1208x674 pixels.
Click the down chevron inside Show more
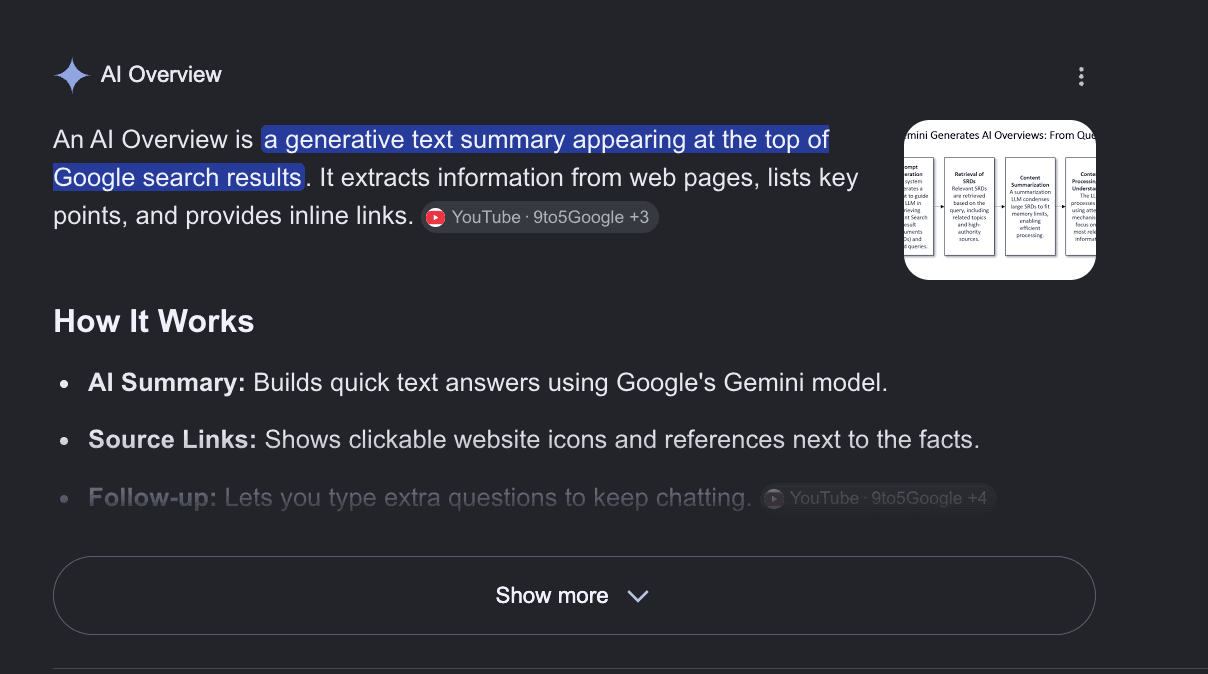point(638,596)
